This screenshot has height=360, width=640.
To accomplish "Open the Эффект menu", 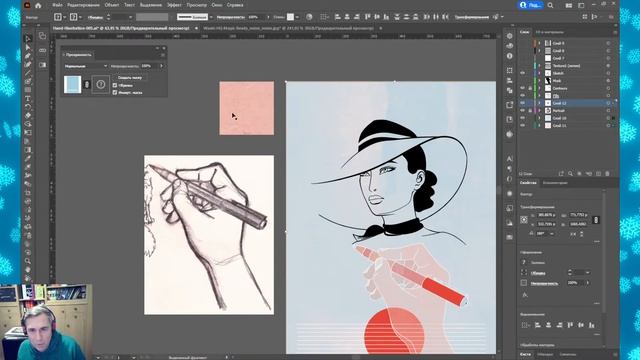I will [174, 5].
